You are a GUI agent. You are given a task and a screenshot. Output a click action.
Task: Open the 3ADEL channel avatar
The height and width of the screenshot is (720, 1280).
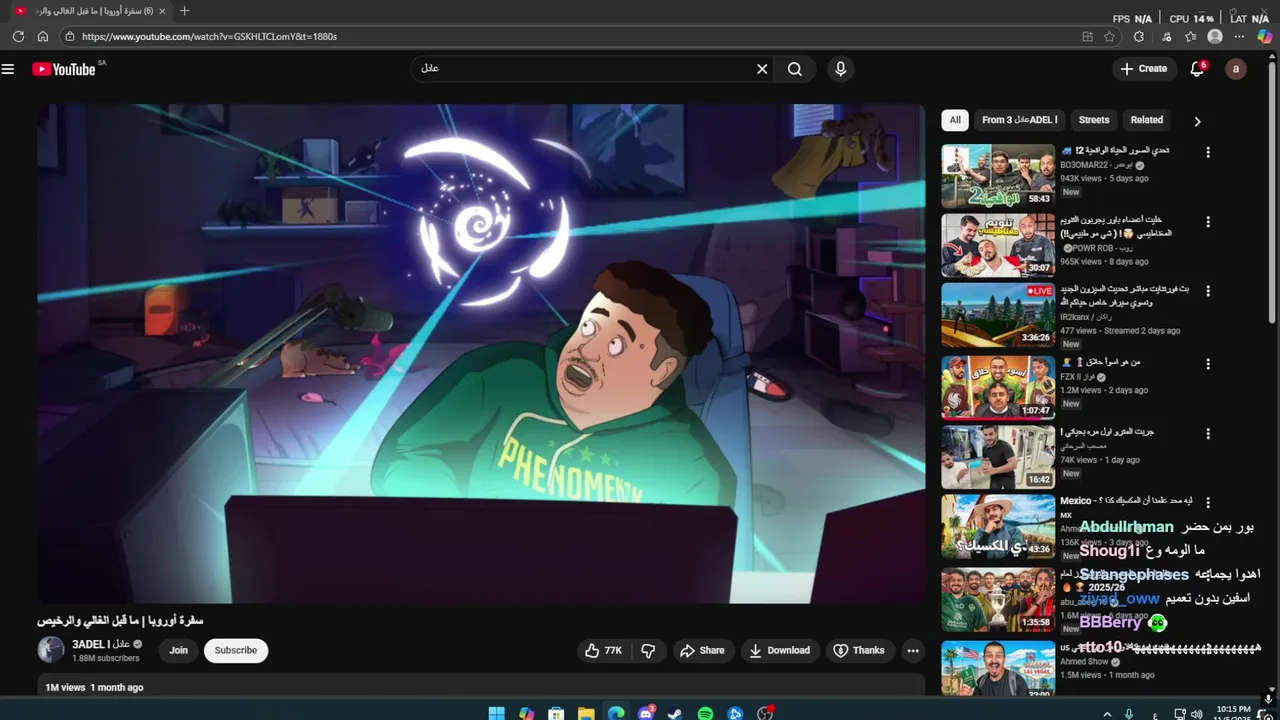(x=50, y=650)
